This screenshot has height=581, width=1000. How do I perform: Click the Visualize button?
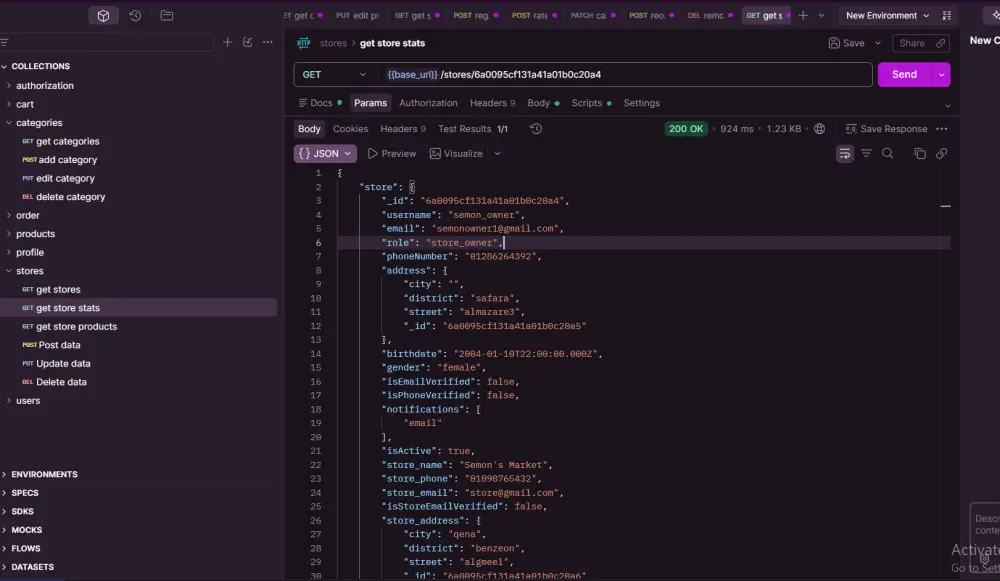pos(456,154)
